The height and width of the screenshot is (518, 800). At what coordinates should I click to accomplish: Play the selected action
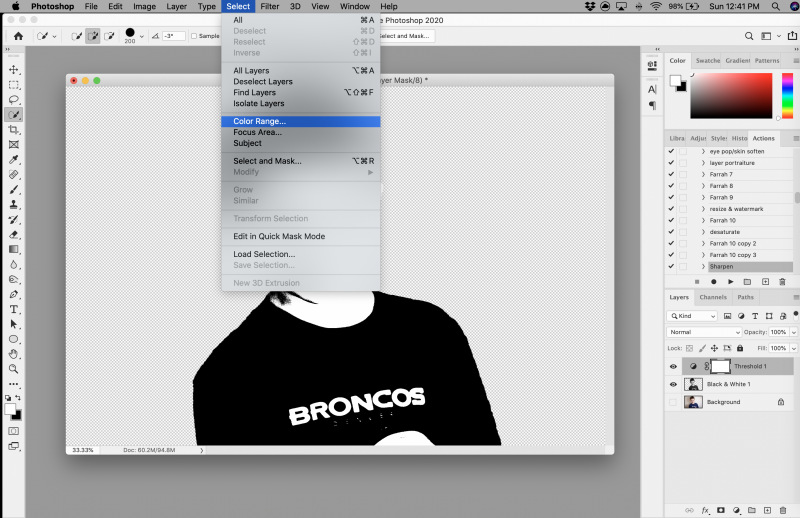(x=731, y=282)
